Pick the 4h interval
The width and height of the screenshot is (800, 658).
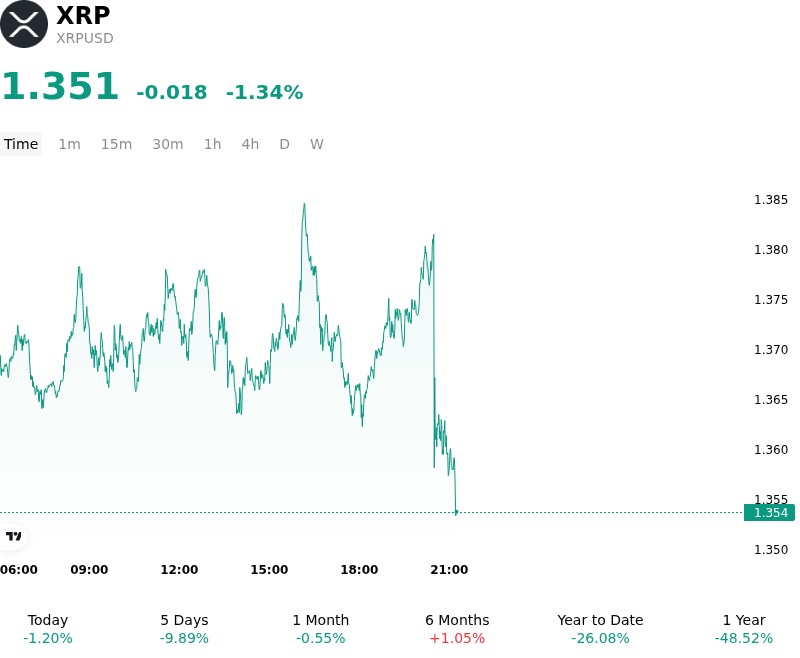point(250,144)
